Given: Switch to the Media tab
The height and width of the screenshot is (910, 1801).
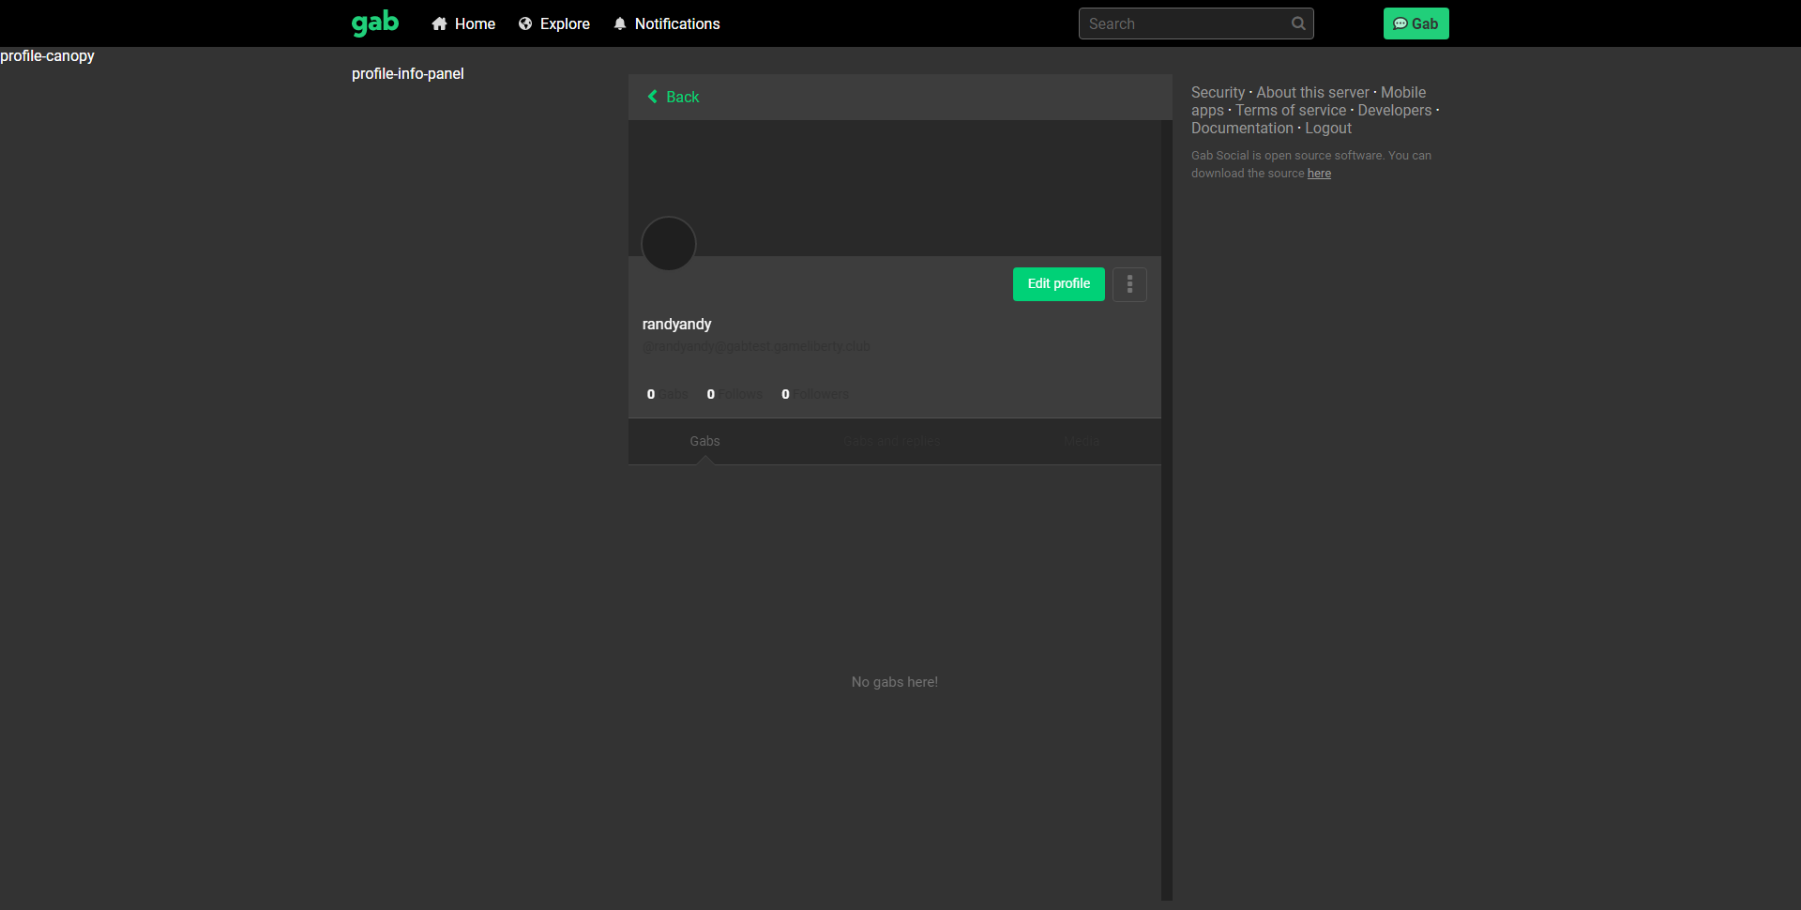Looking at the screenshot, I should coord(1081,441).
